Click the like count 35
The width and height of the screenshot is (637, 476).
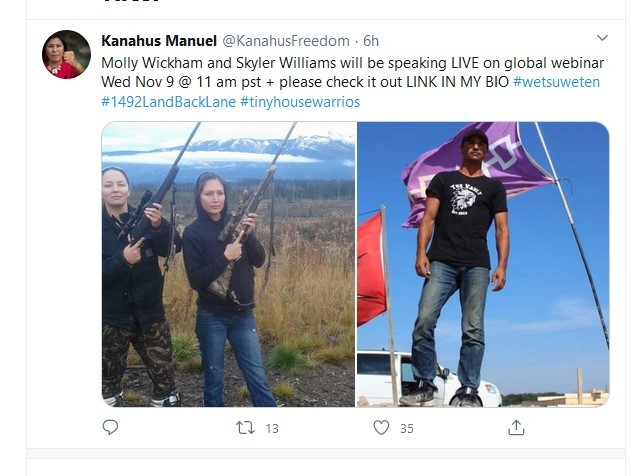click(x=407, y=428)
